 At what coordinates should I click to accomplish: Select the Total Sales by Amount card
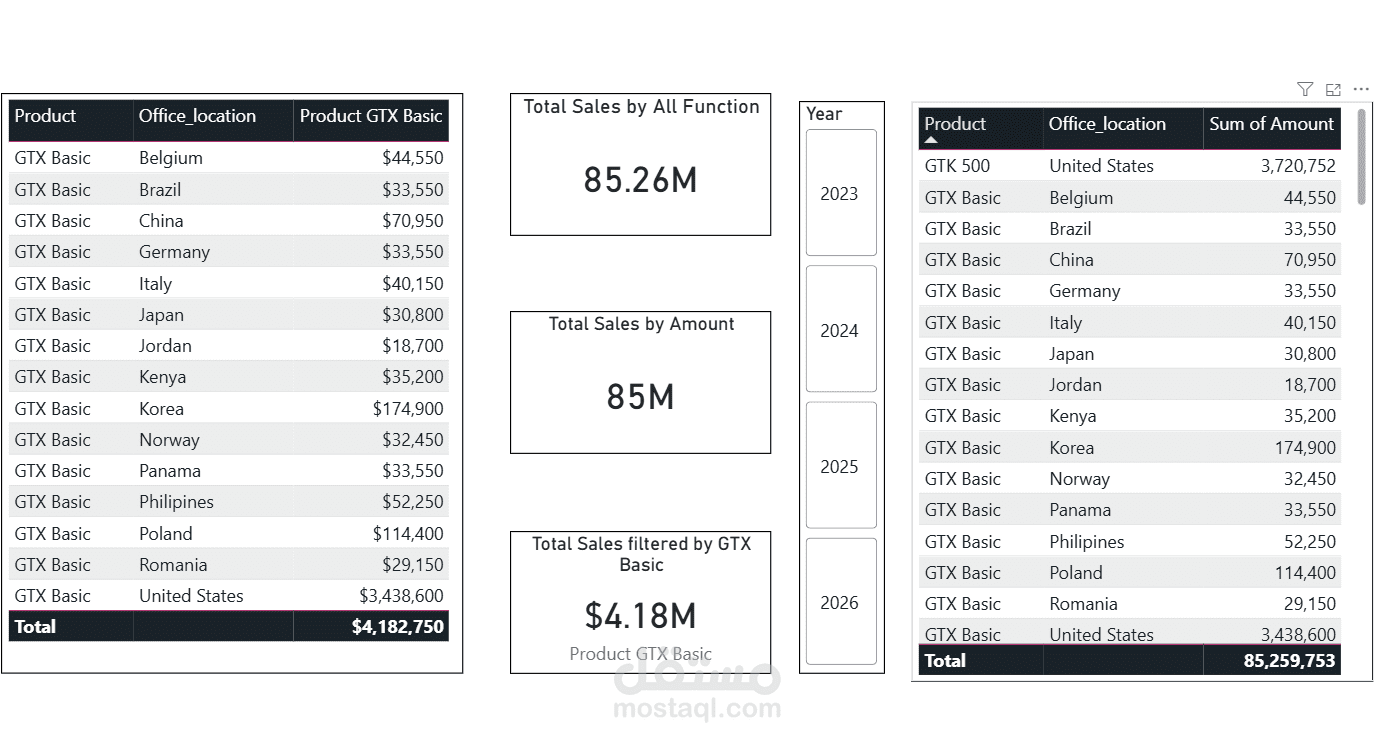[641, 382]
